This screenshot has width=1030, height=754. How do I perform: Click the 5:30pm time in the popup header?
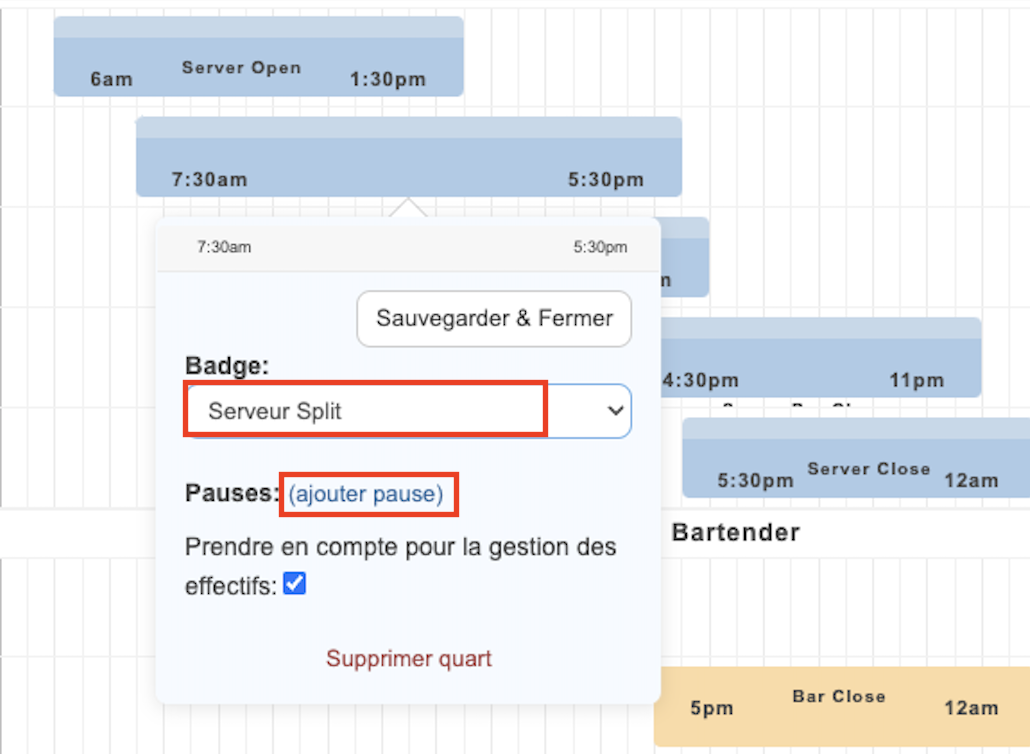(600, 247)
